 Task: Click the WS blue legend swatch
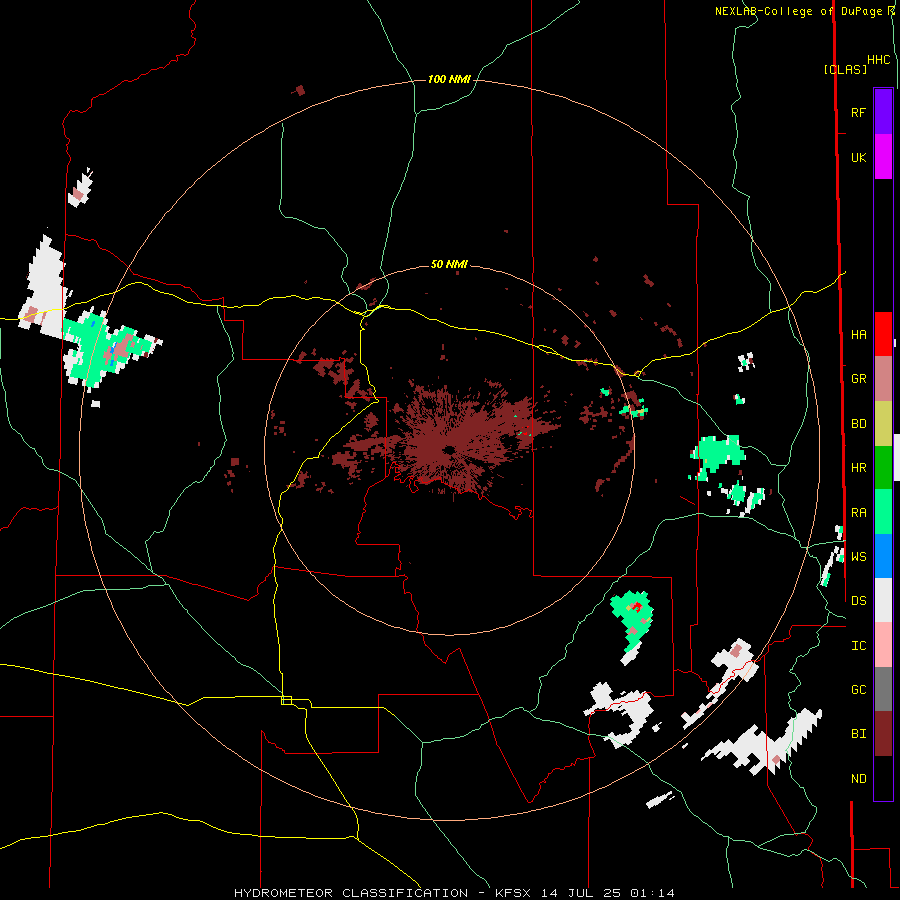click(883, 556)
